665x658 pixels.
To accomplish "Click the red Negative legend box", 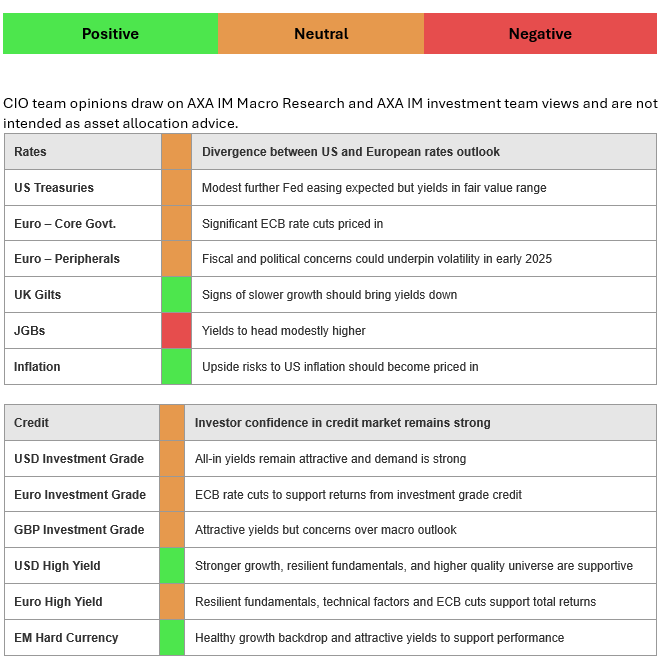I will [540, 34].
